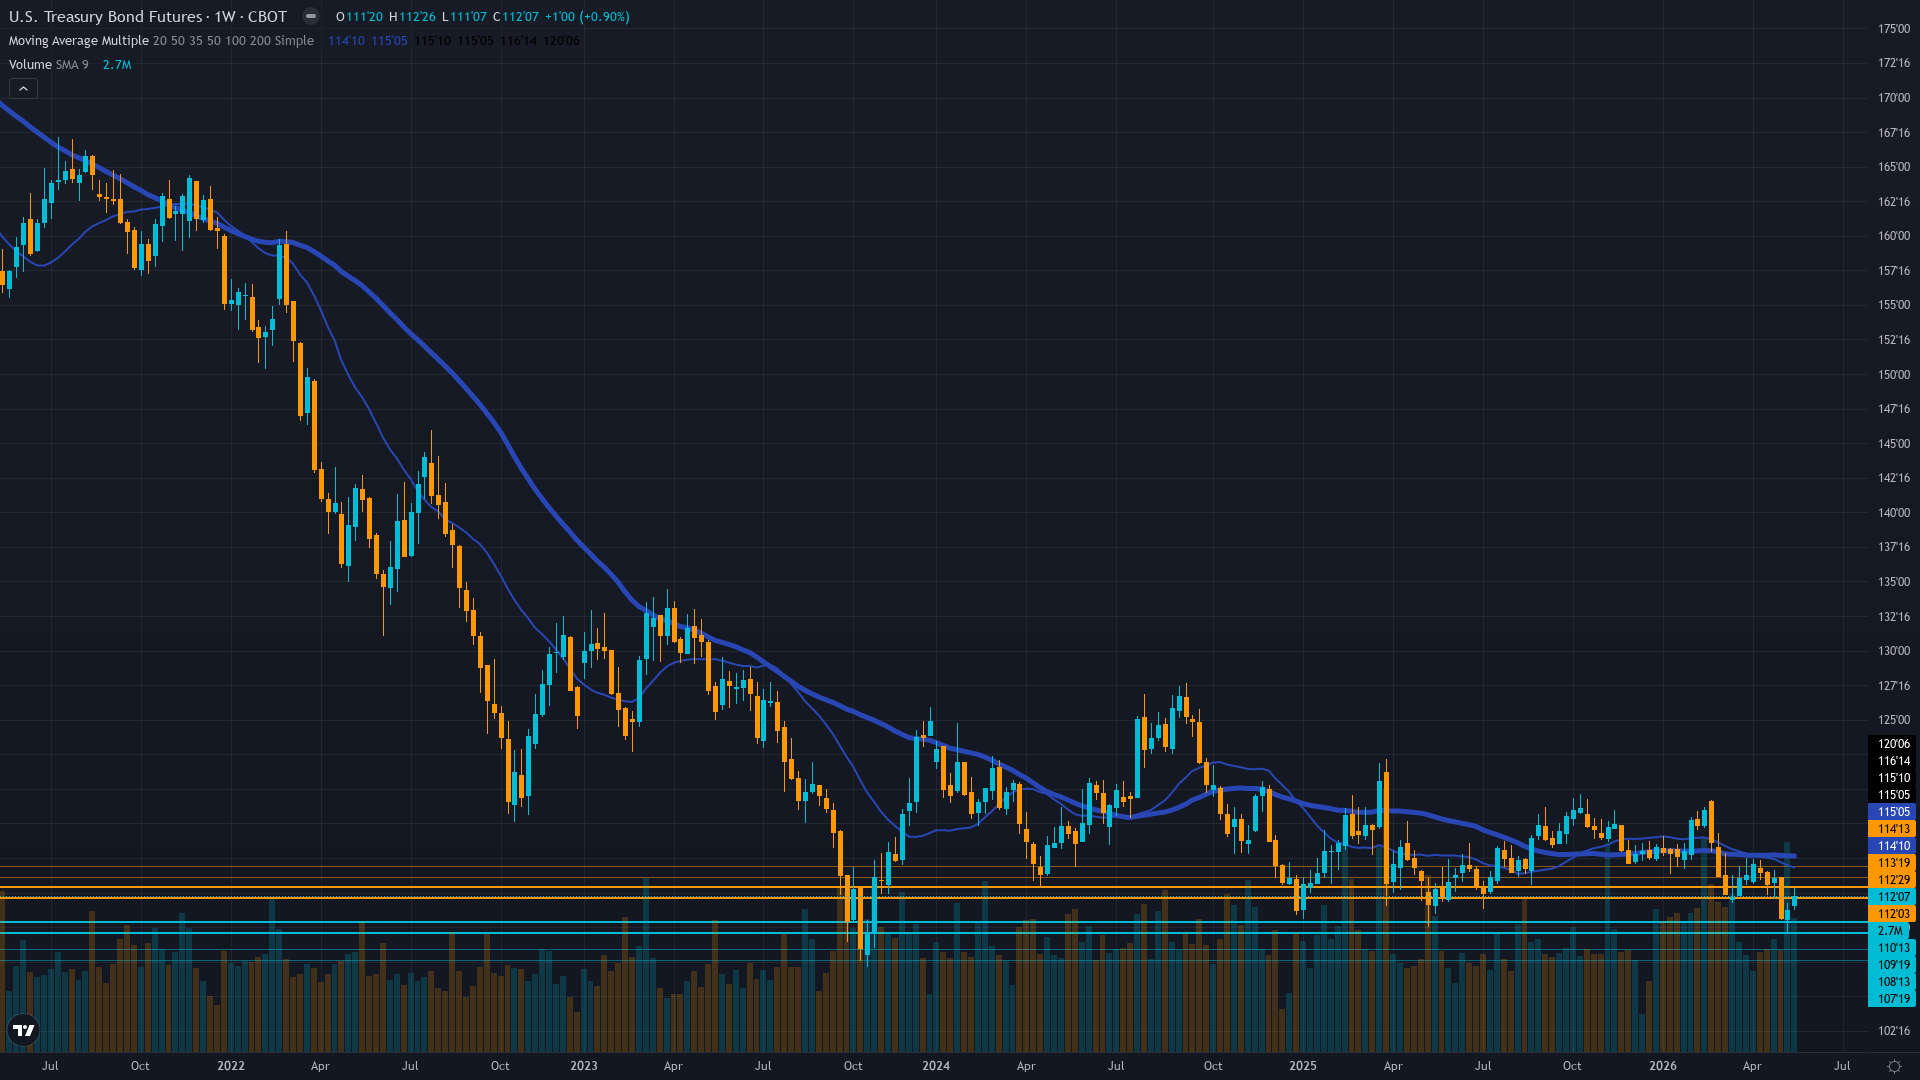
Task: Click the 147'16 price scale label
Action: coord(1894,409)
